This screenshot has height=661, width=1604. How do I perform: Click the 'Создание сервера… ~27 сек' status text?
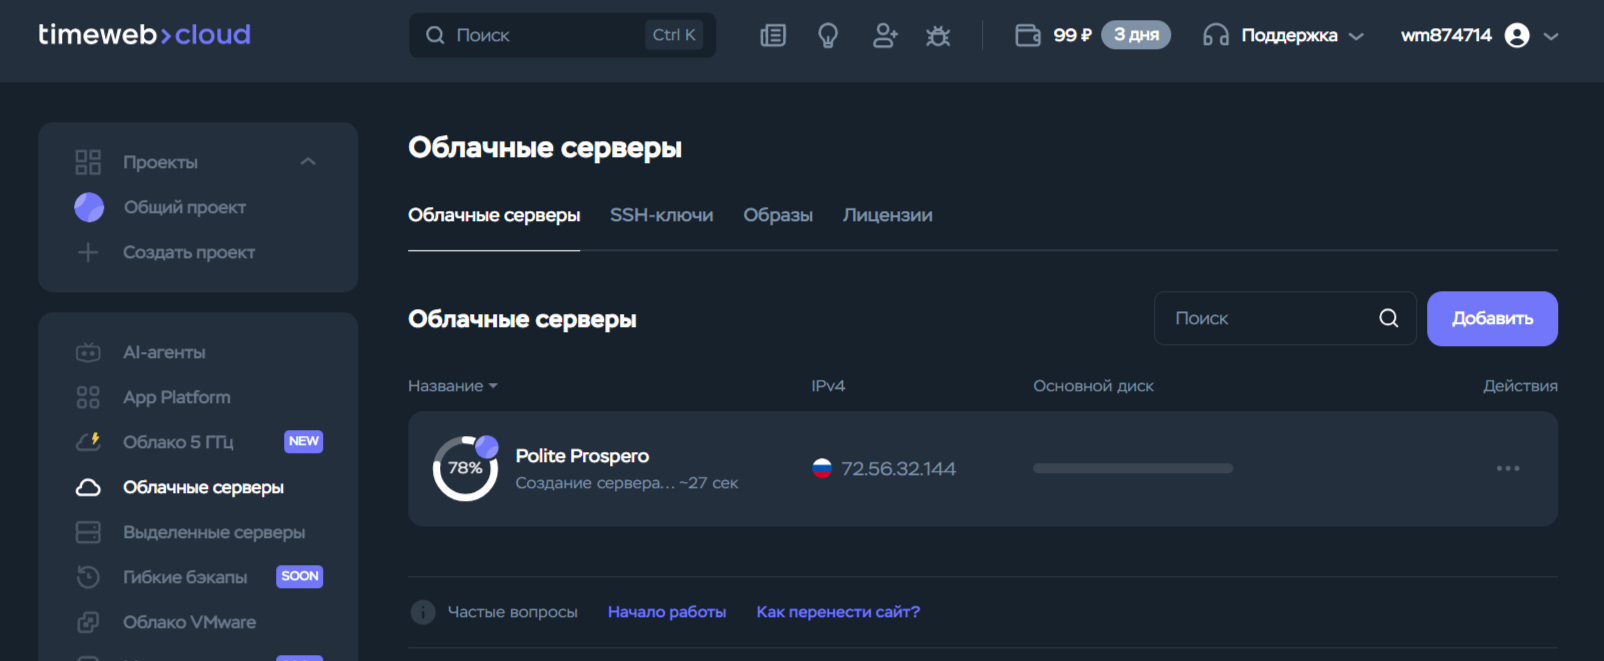626,483
